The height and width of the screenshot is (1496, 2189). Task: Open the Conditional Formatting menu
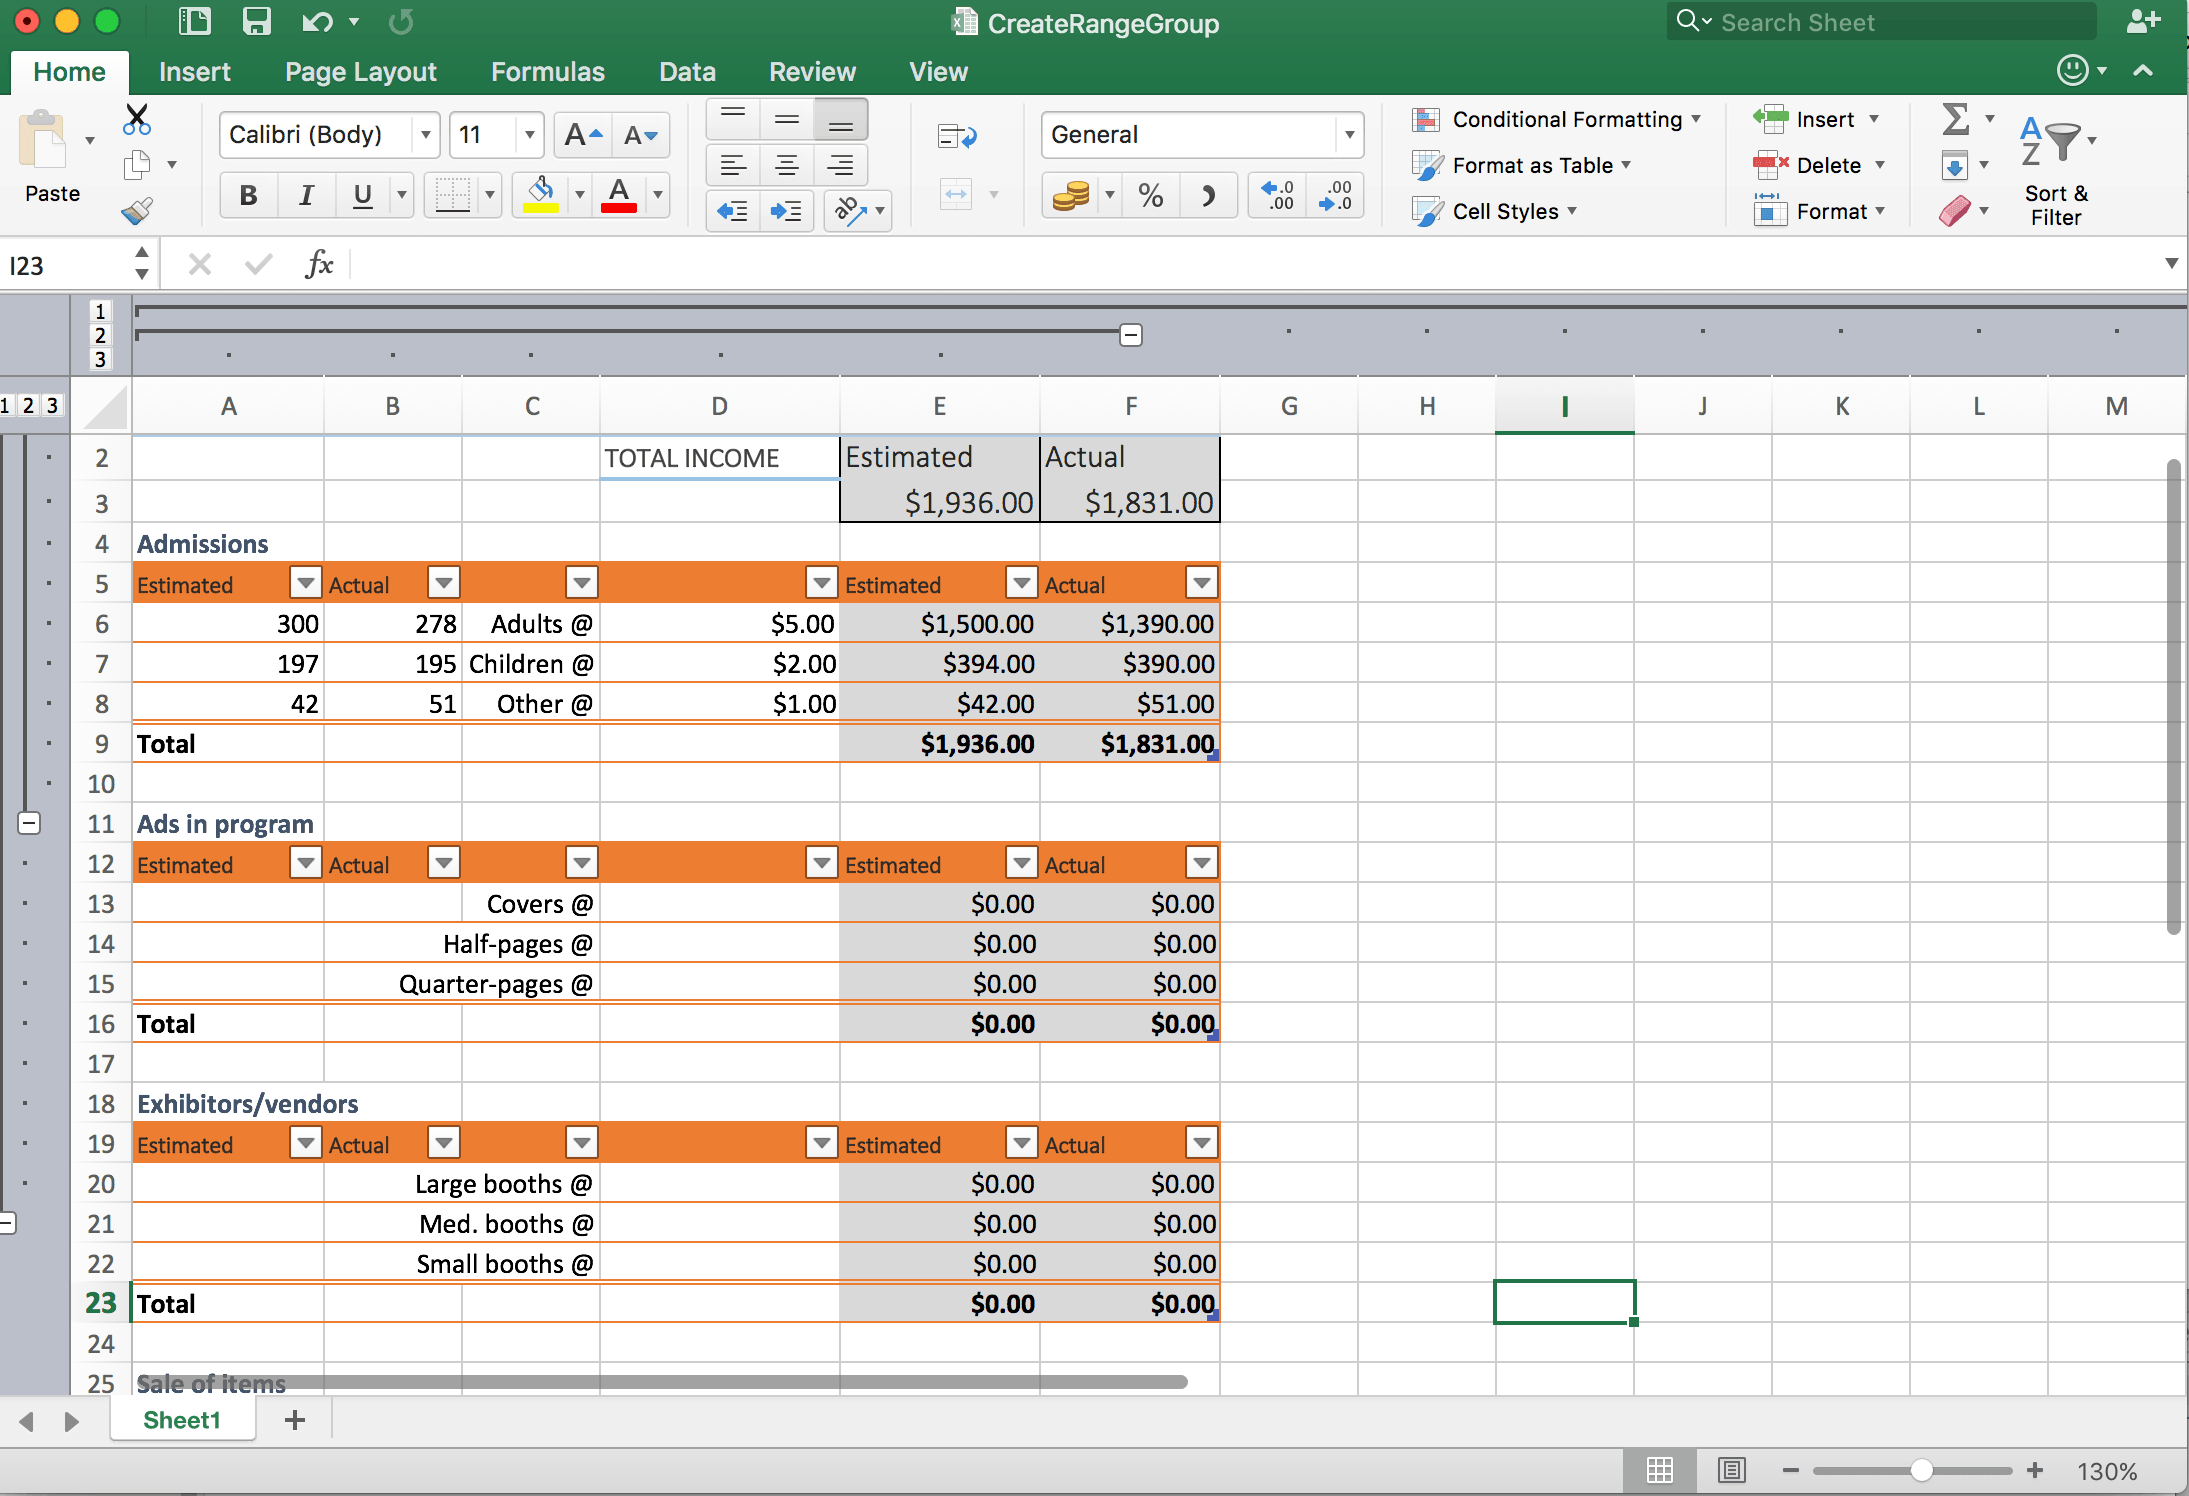coord(1556,120)
